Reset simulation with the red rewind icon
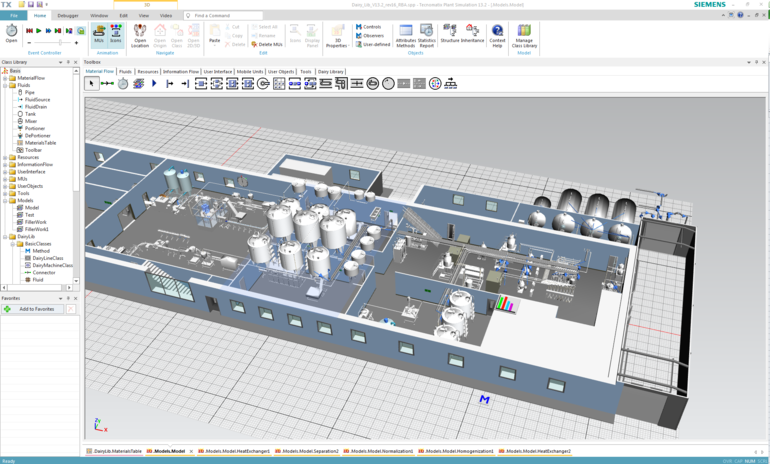Viewport: 770px width, 464px height. pyautogui.click(x=29, y=30)
